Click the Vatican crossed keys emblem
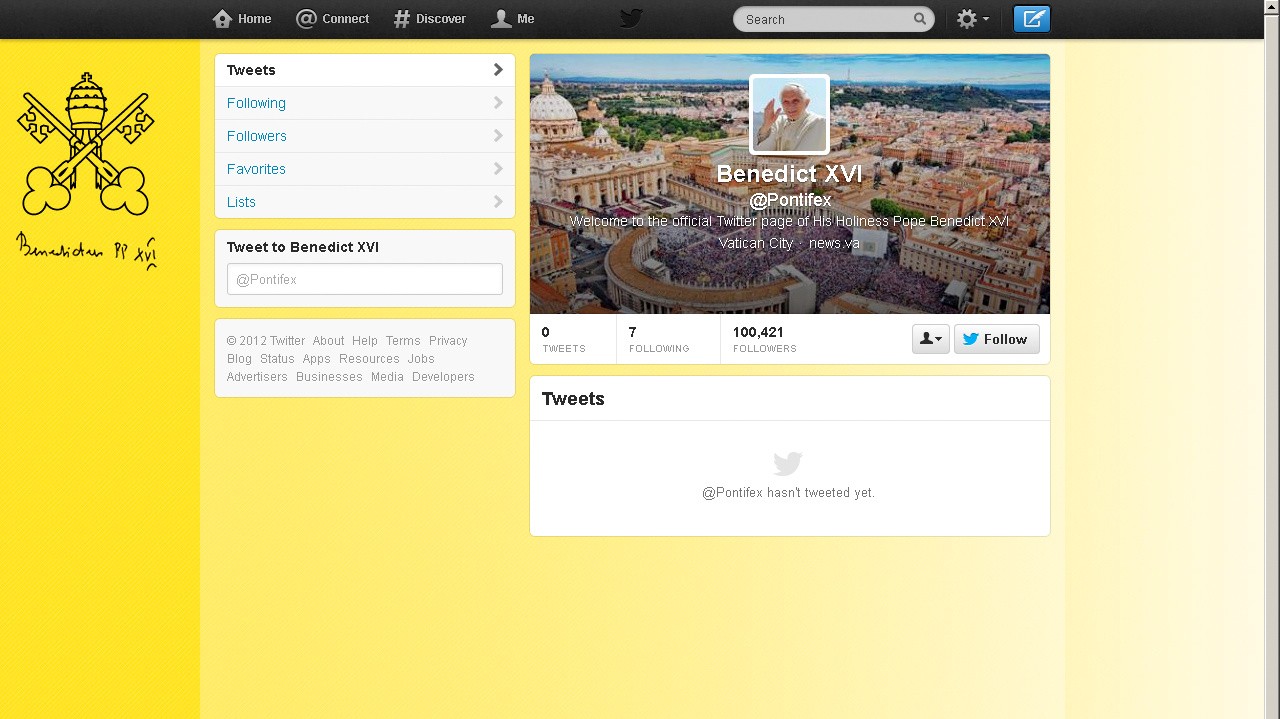This screenshot has width=1280, height=719. pyautogui.click(x=86, y=144)
